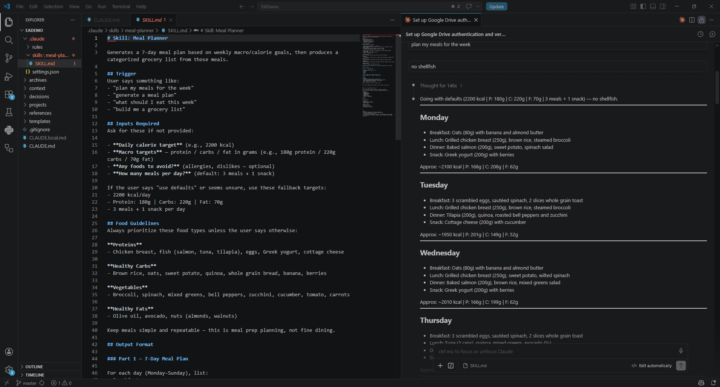The image size is (720, 387).
Task: Open the Extensions view
Action: (x=9, y=95)
